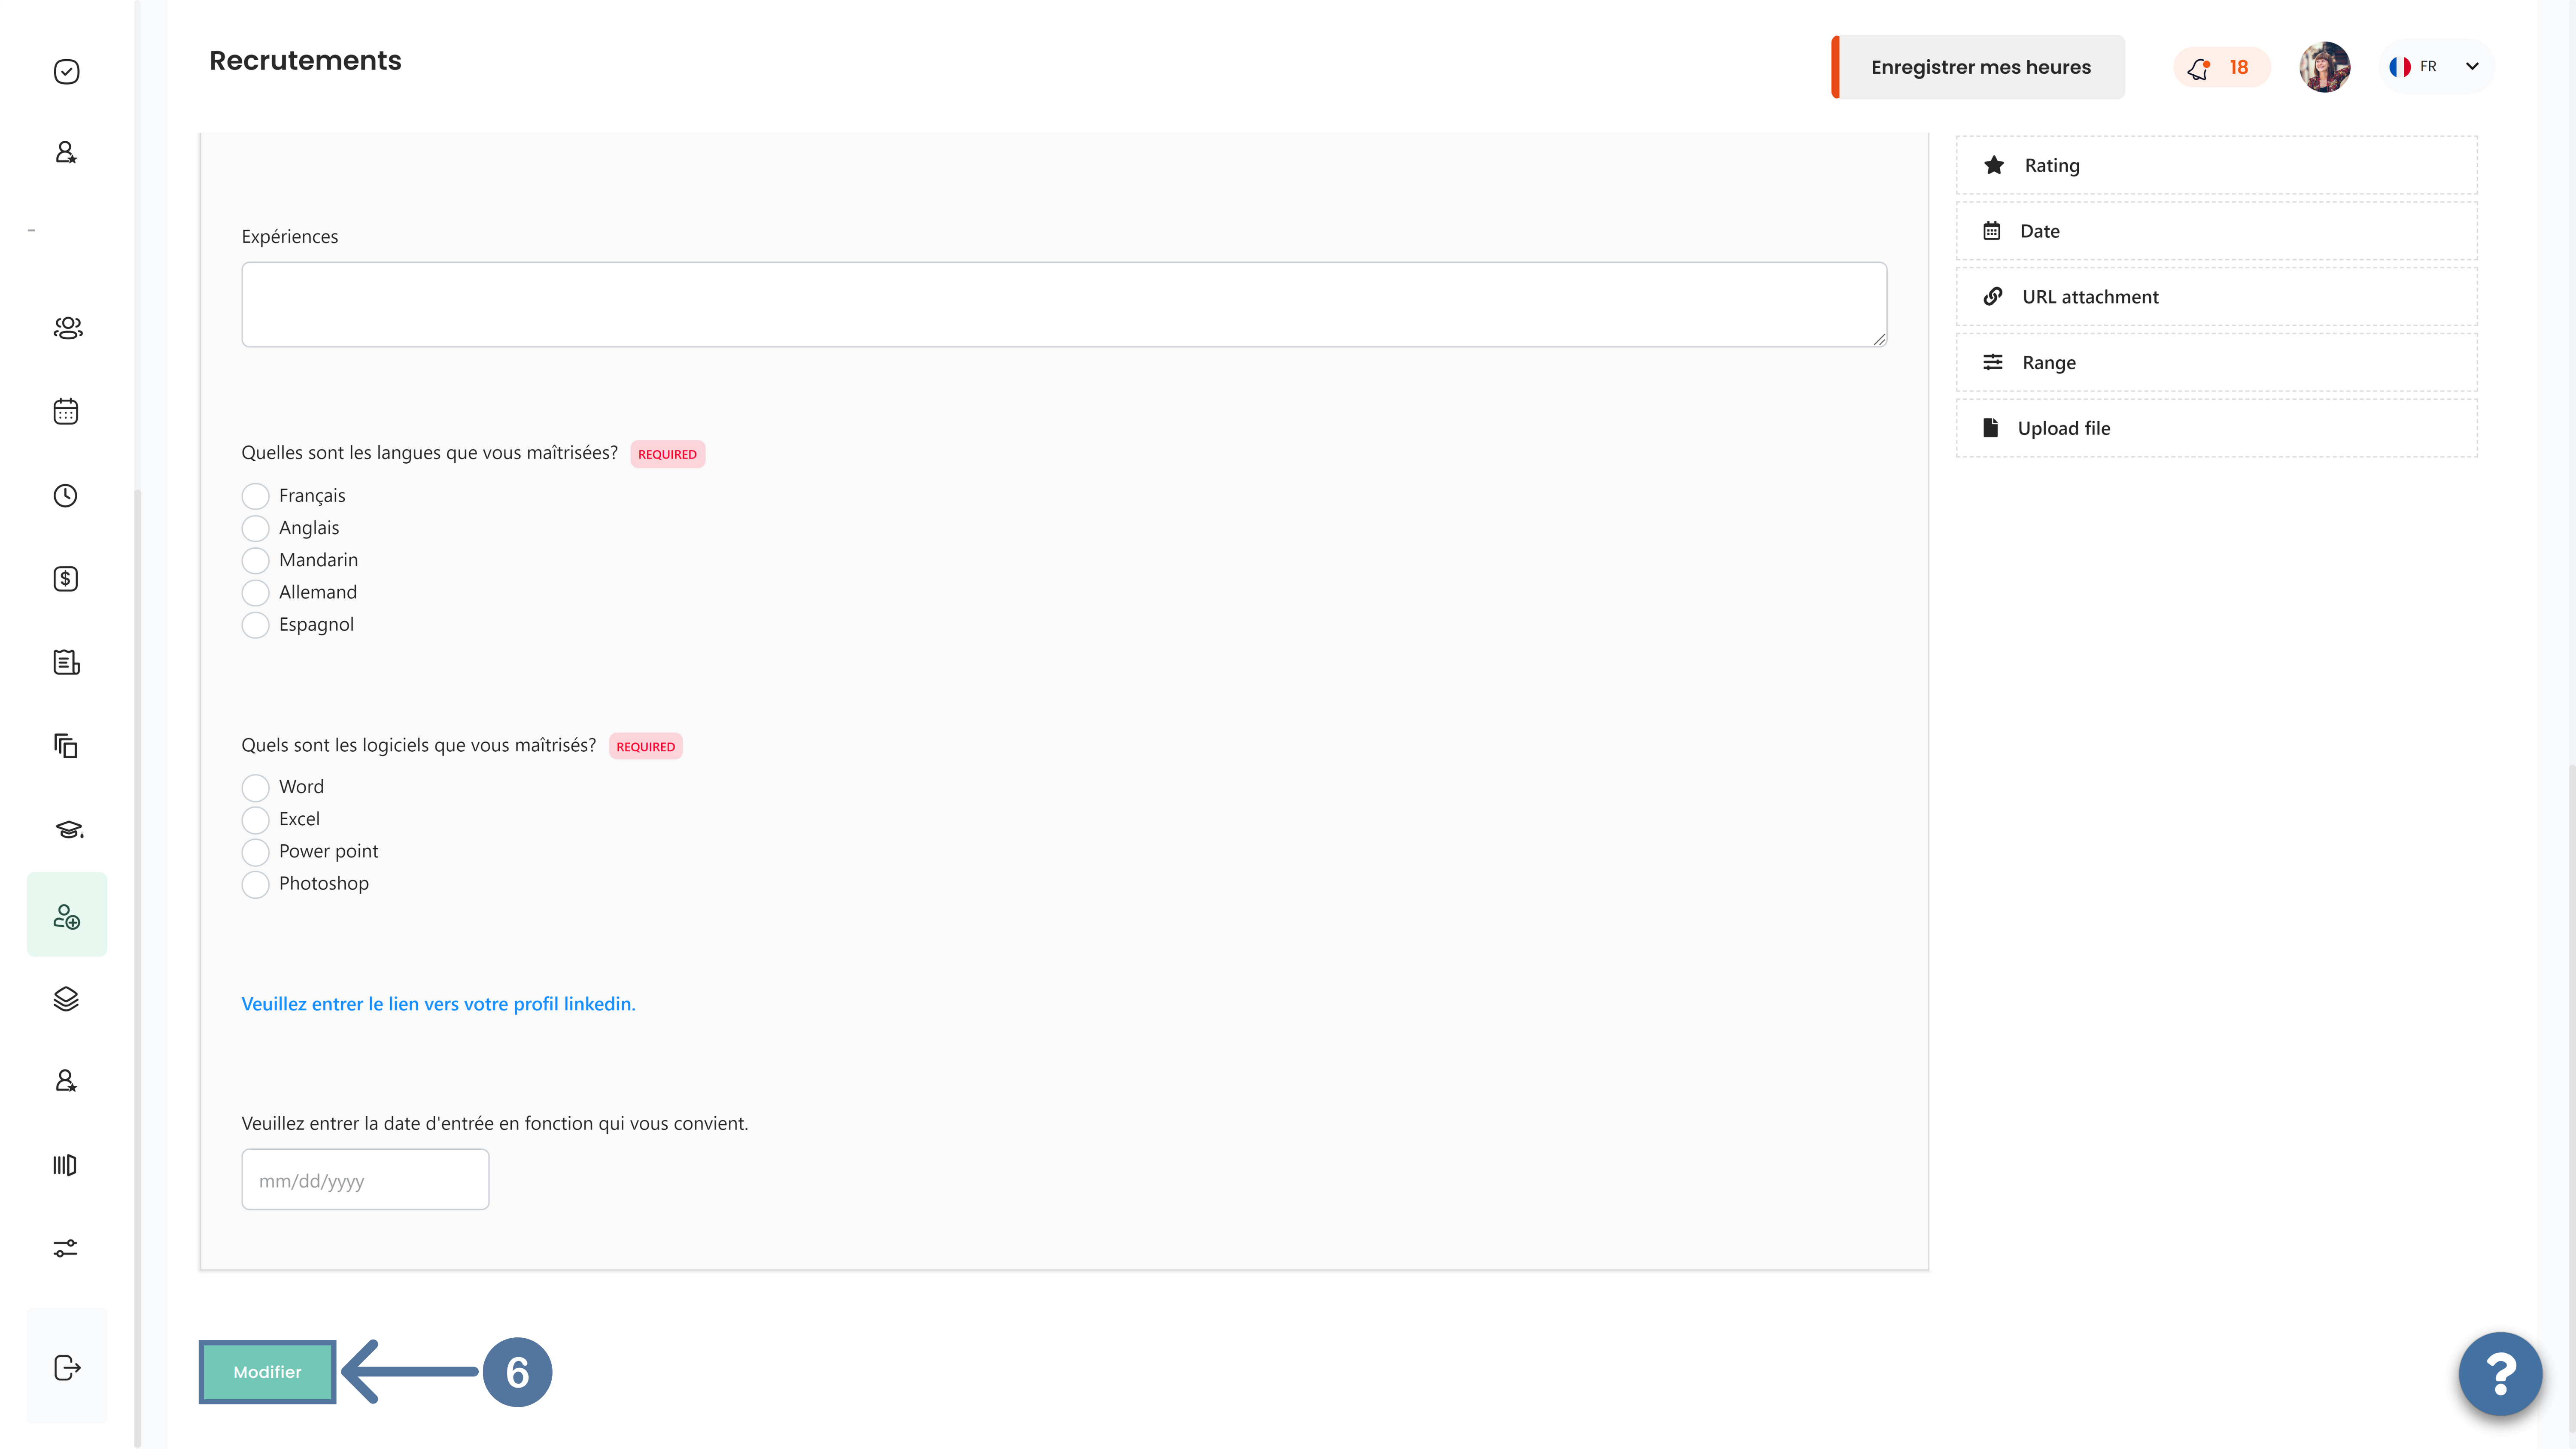Click the Modifier button
The width and height of the screenshot is (2576, 1449).
267,1372
